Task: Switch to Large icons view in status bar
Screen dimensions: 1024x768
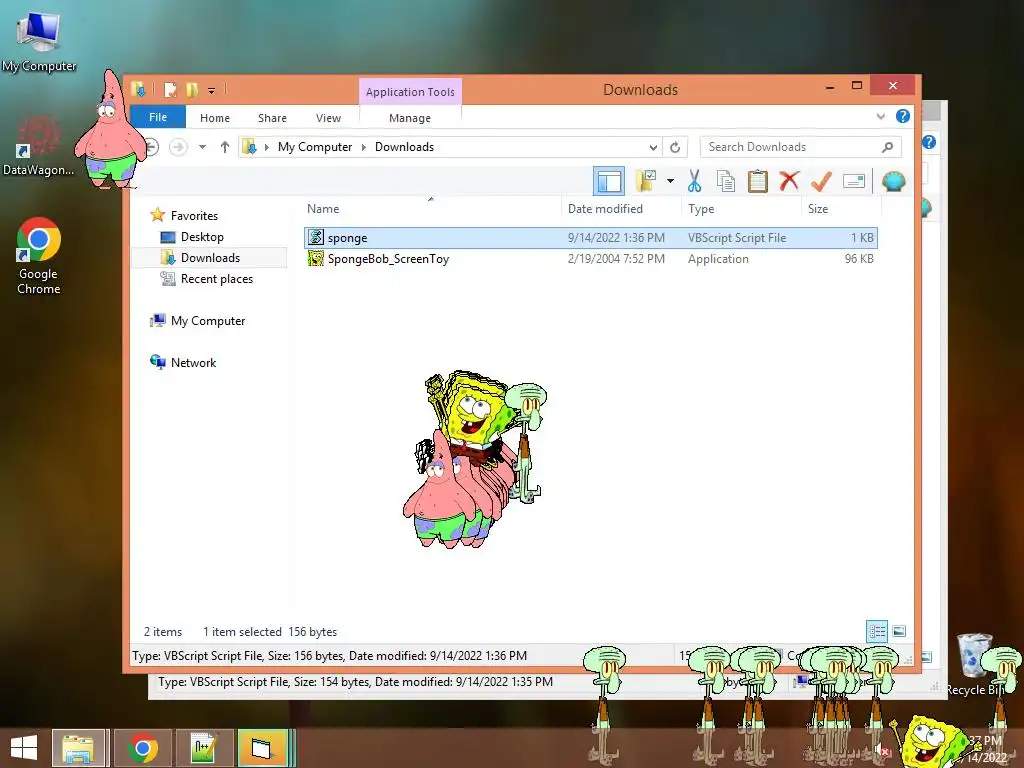Action: pyautogui.click(x=899, y=631)
